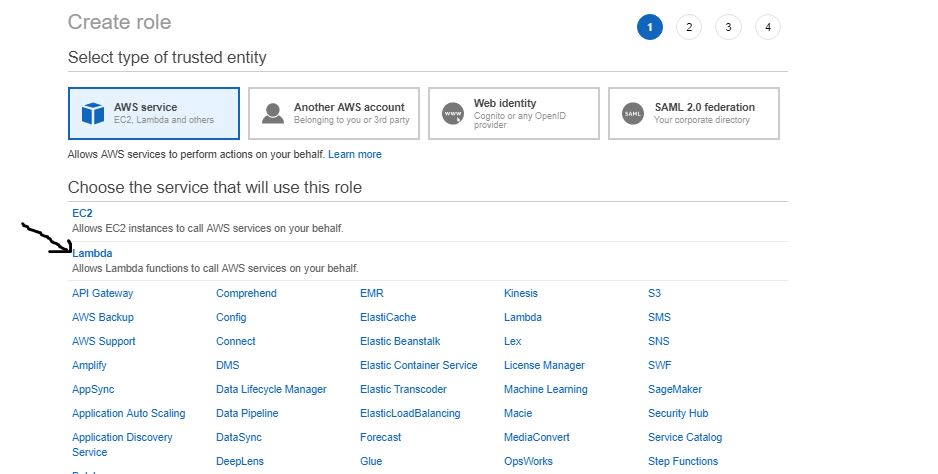
Task: Choose ElasticLoadBalancing service
Action: pos(410,413)
